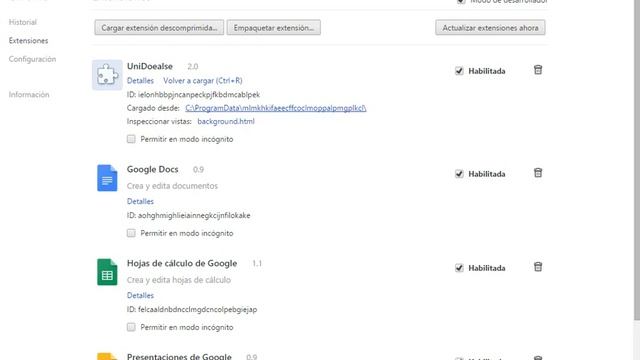Image resolution: width=640 pixels, height=360 pixels.
Task: Uncheck Habilitada for UniDoealse
Action: point(459,71)
